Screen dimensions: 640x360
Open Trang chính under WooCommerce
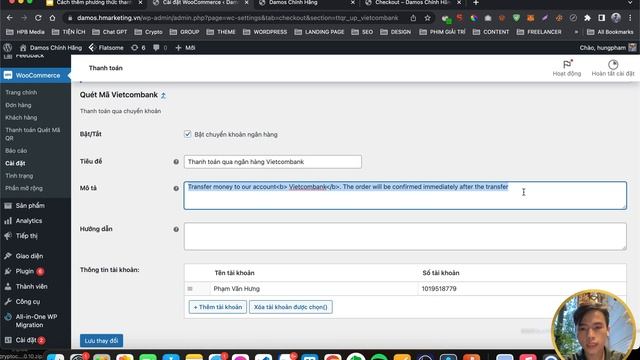coord(21,92)
